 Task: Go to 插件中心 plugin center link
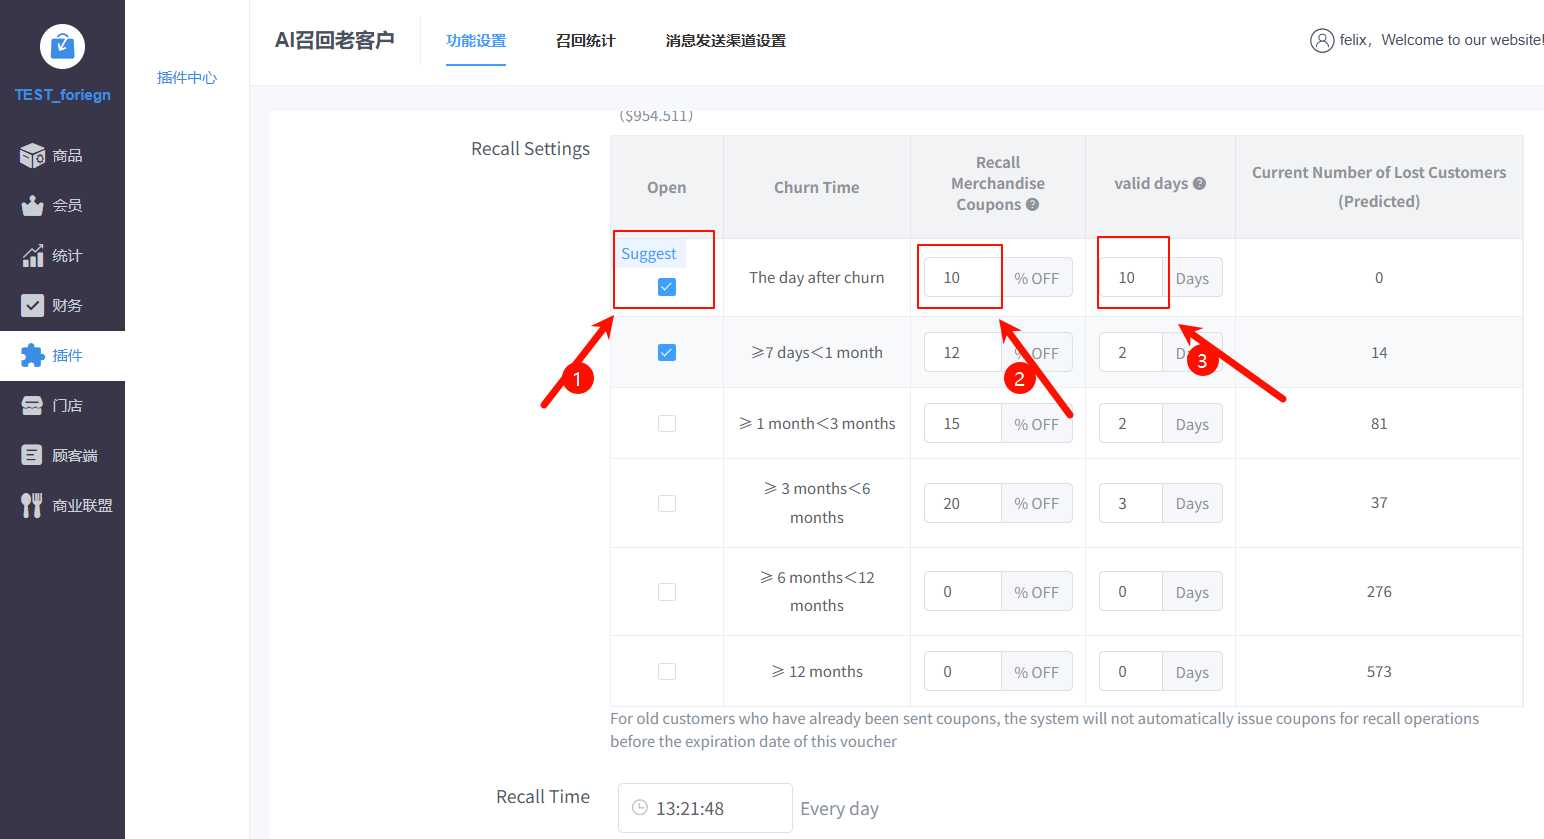click(x=187, y=78)
